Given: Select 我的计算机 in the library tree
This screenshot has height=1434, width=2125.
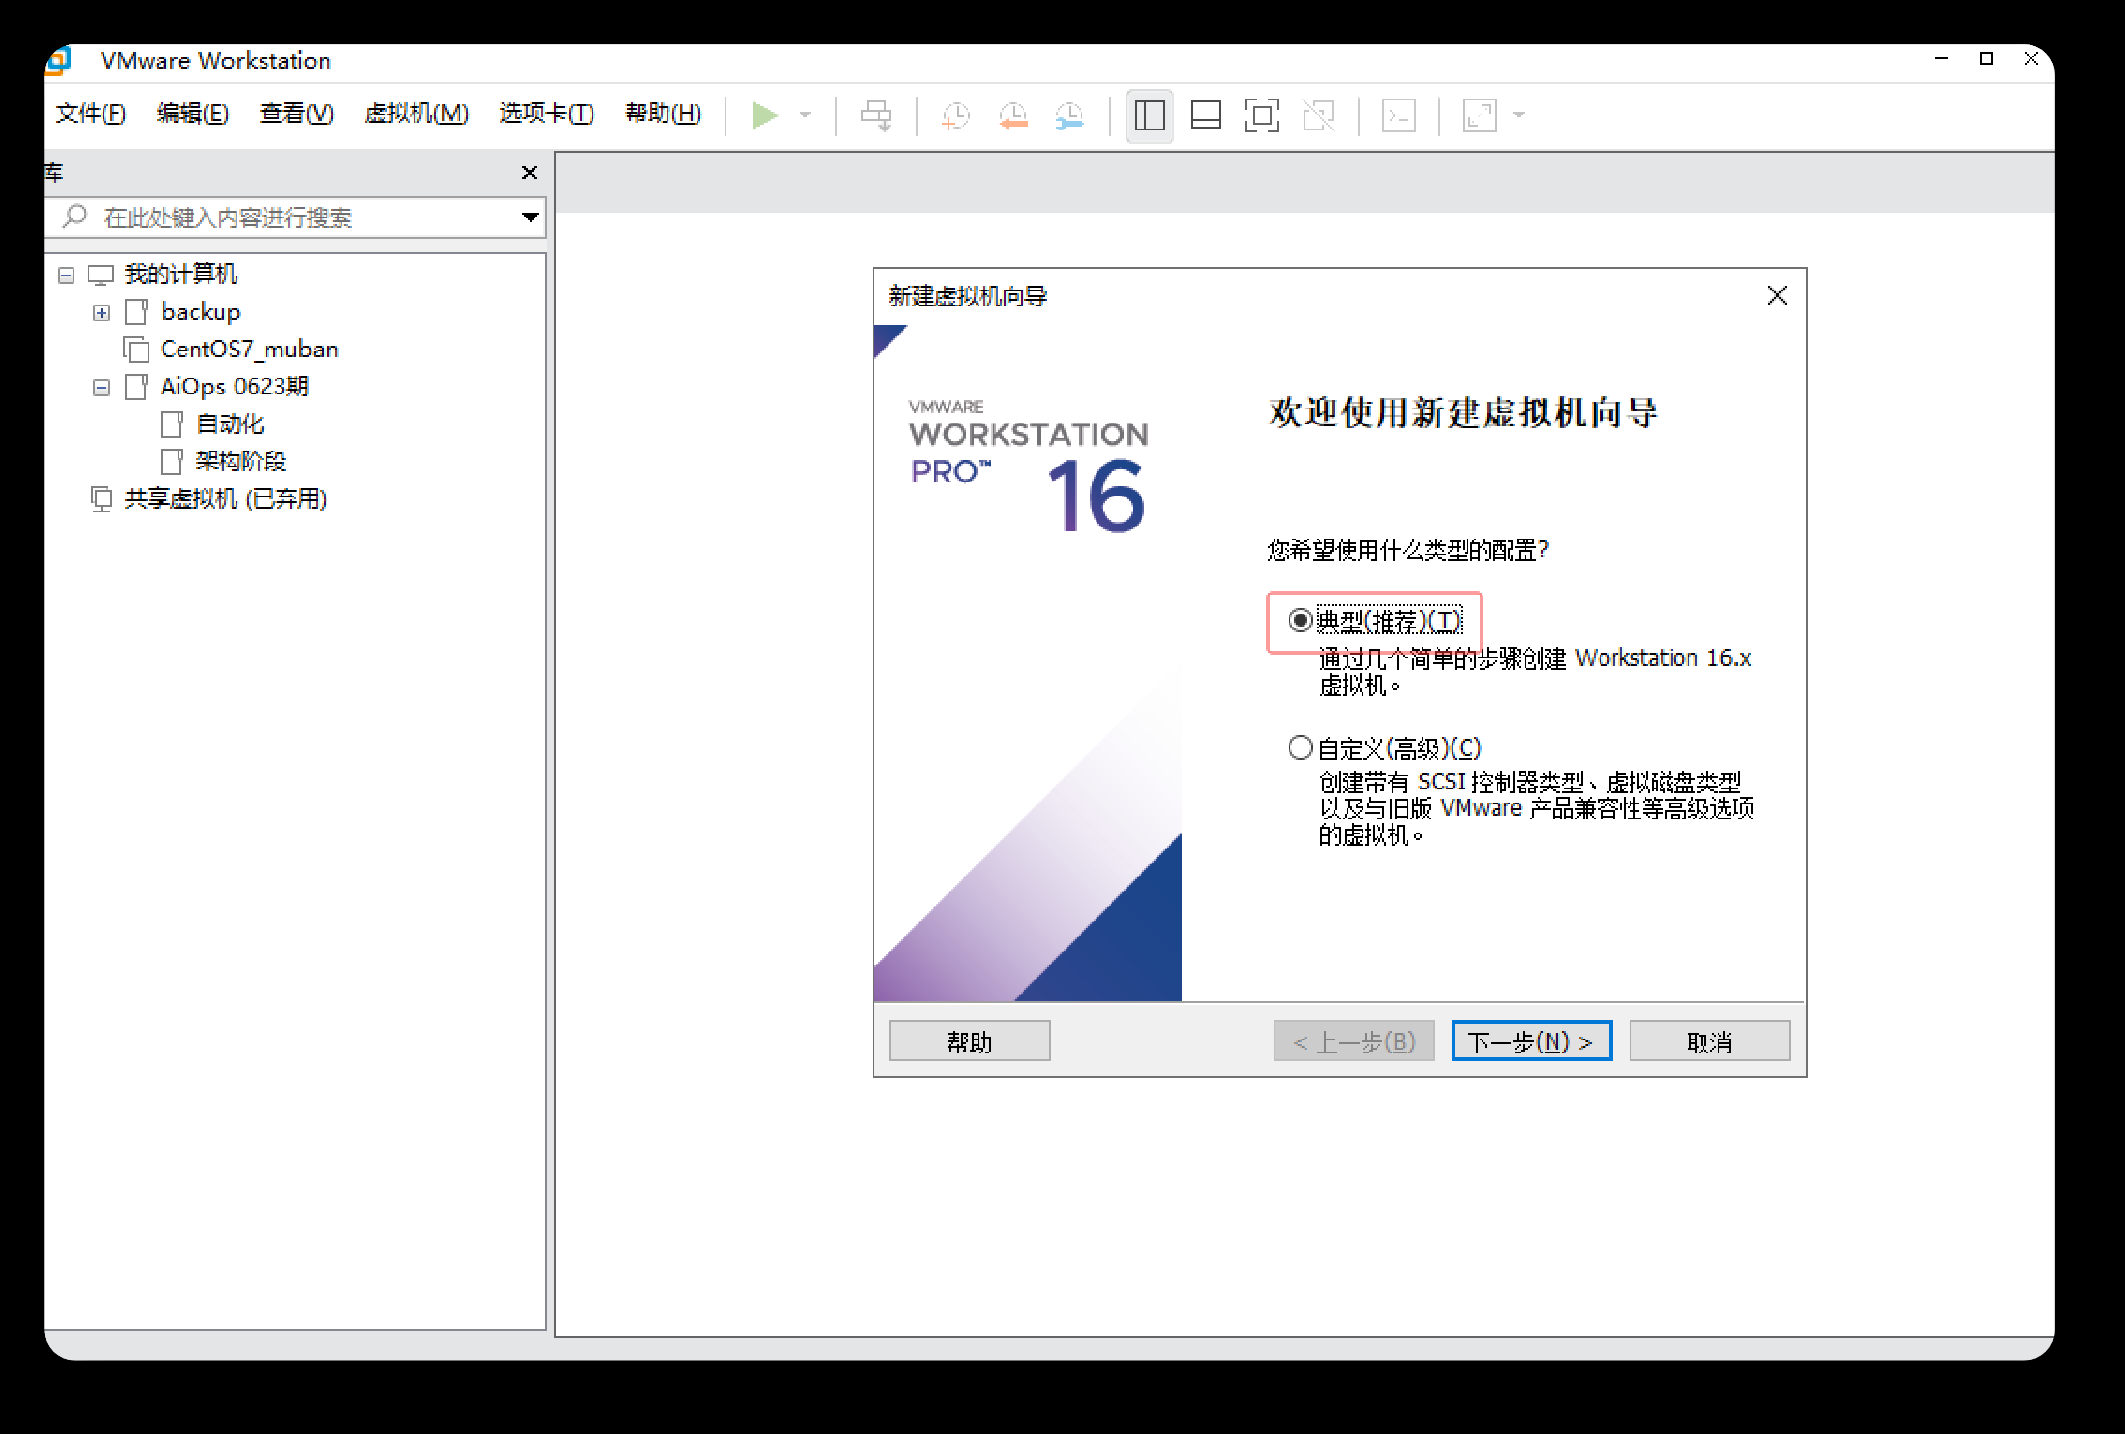Looking at the screenshot, I should (x=181, y=274).
